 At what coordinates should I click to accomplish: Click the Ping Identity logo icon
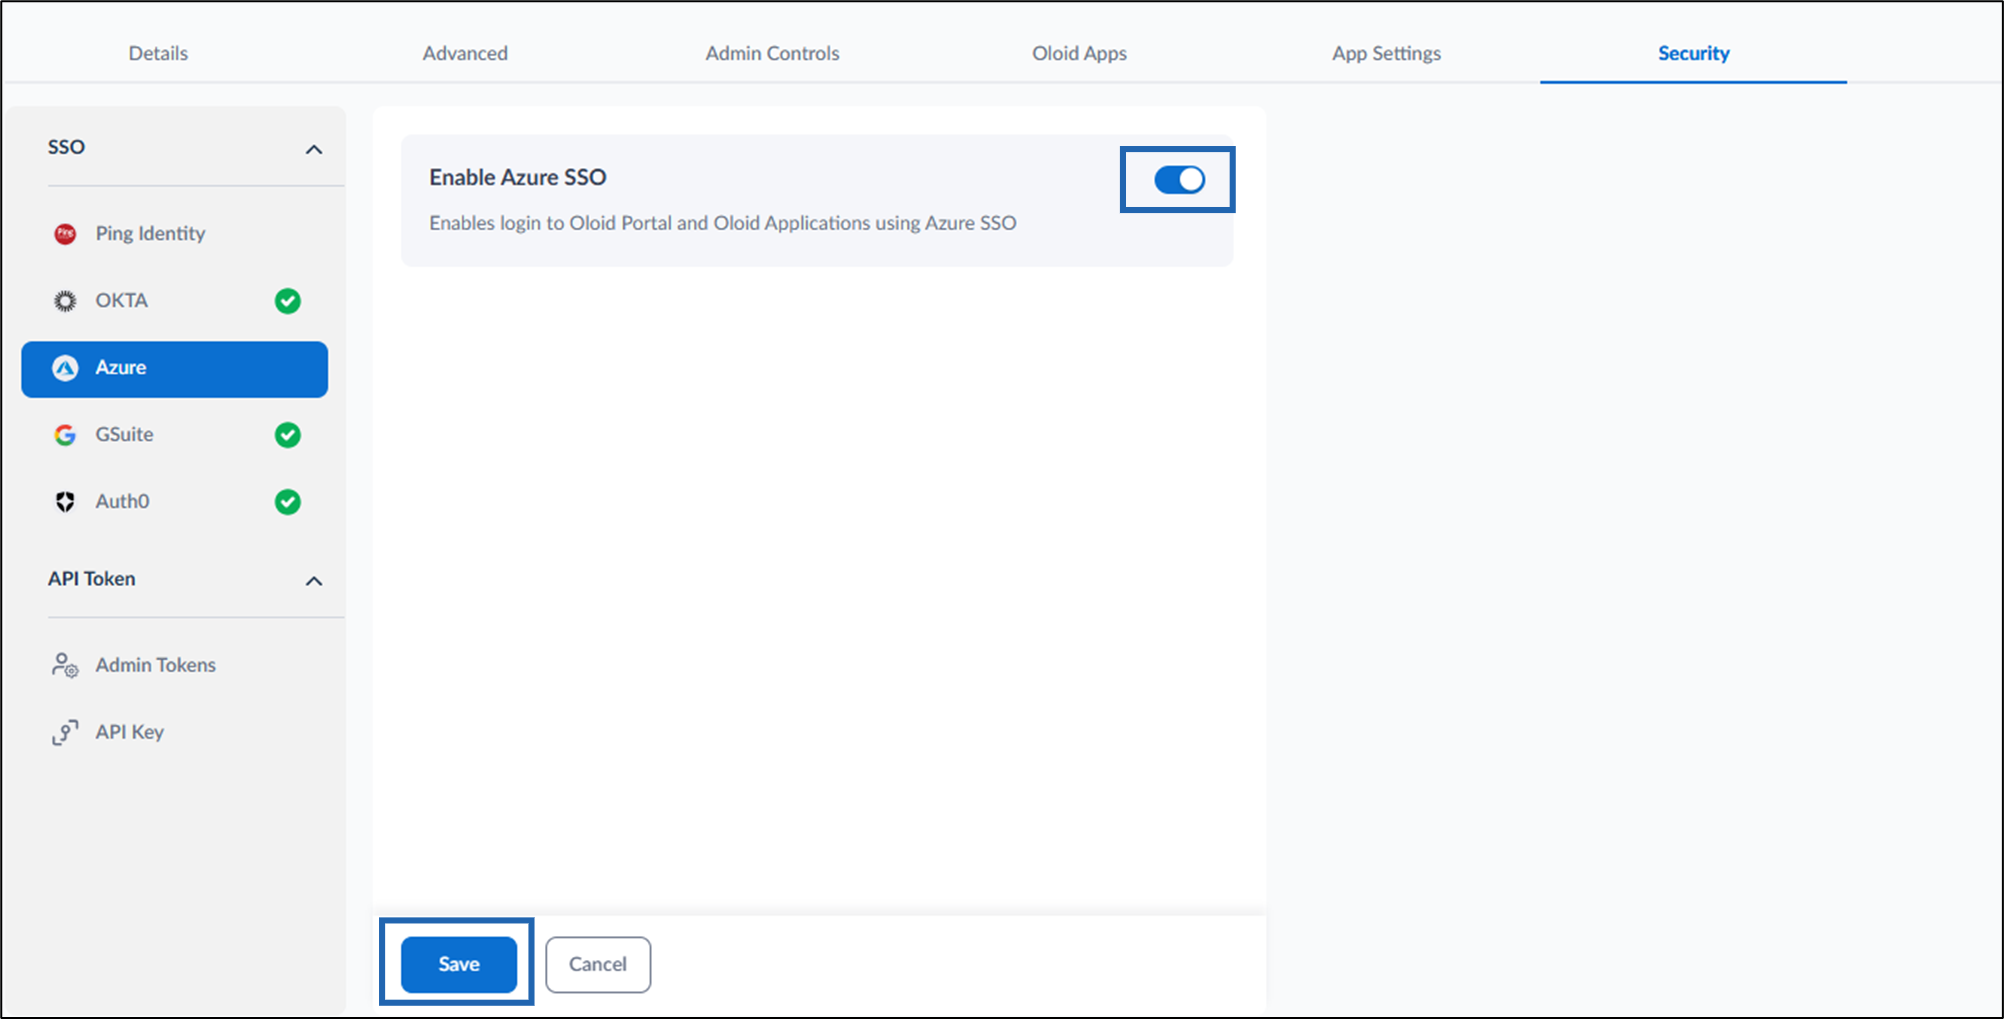click(65, 234)
